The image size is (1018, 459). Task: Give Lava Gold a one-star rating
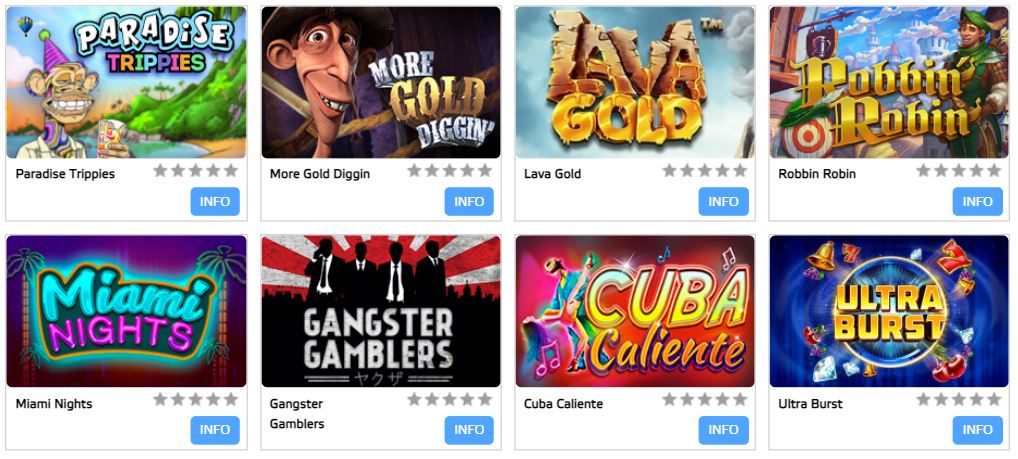[x=669, y=171]
